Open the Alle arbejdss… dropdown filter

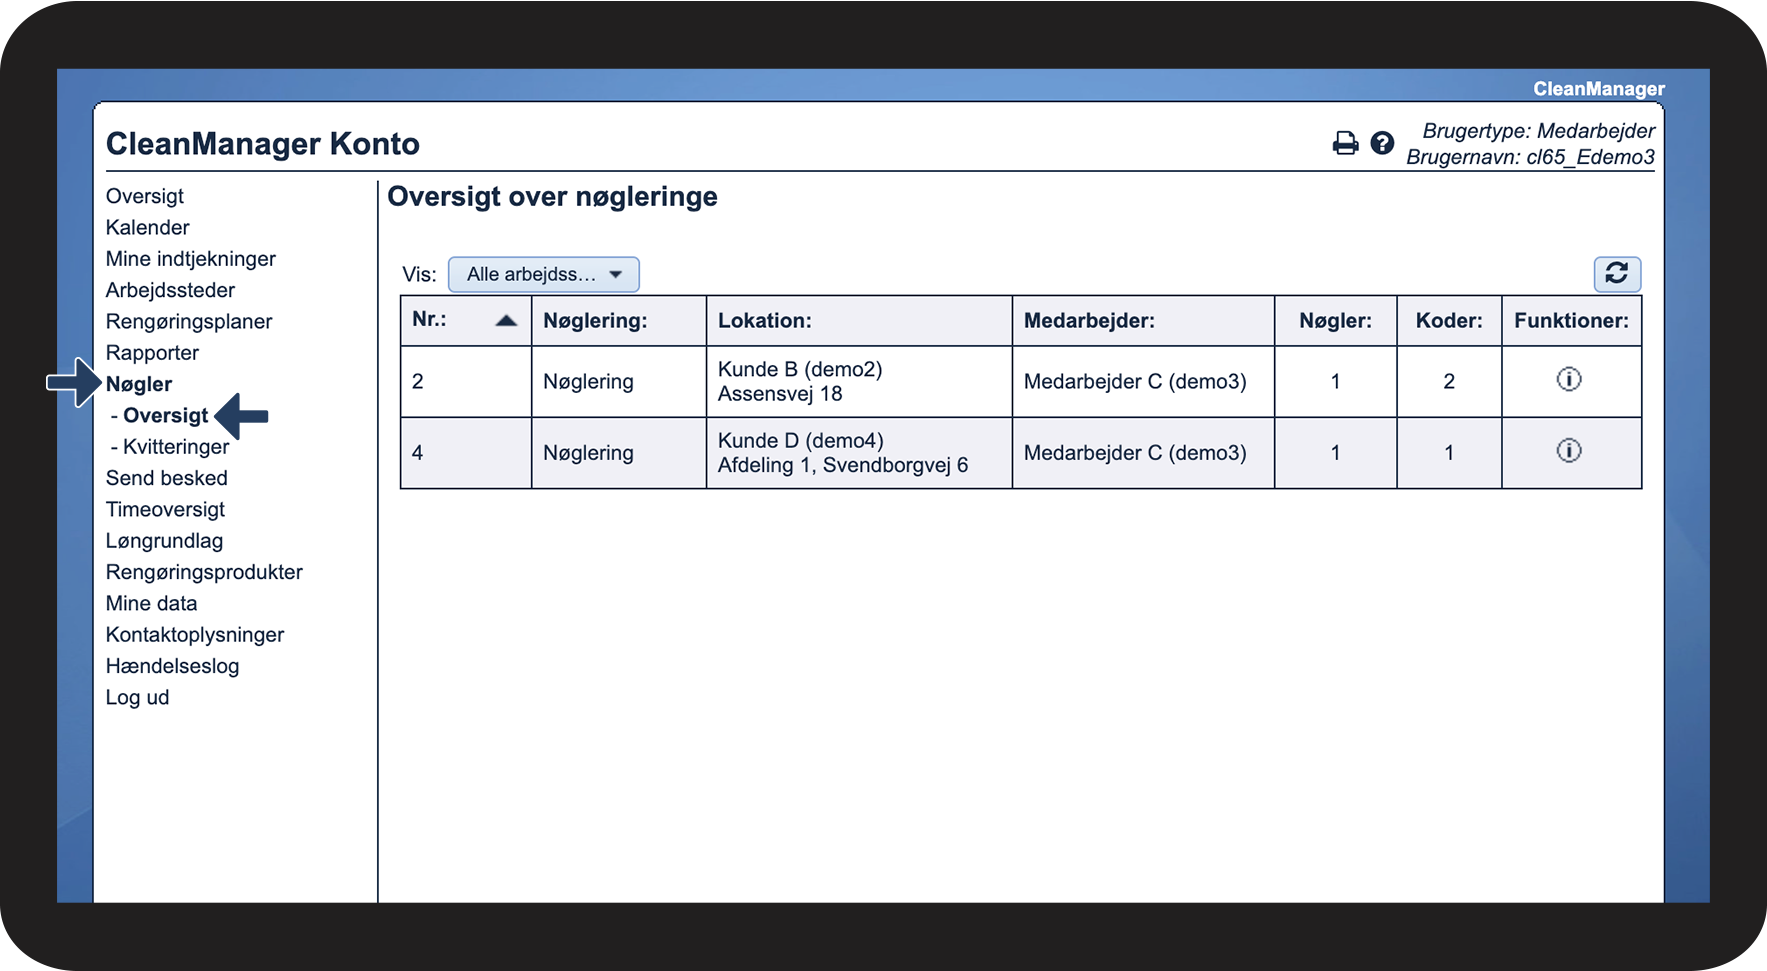coord(543,274)
